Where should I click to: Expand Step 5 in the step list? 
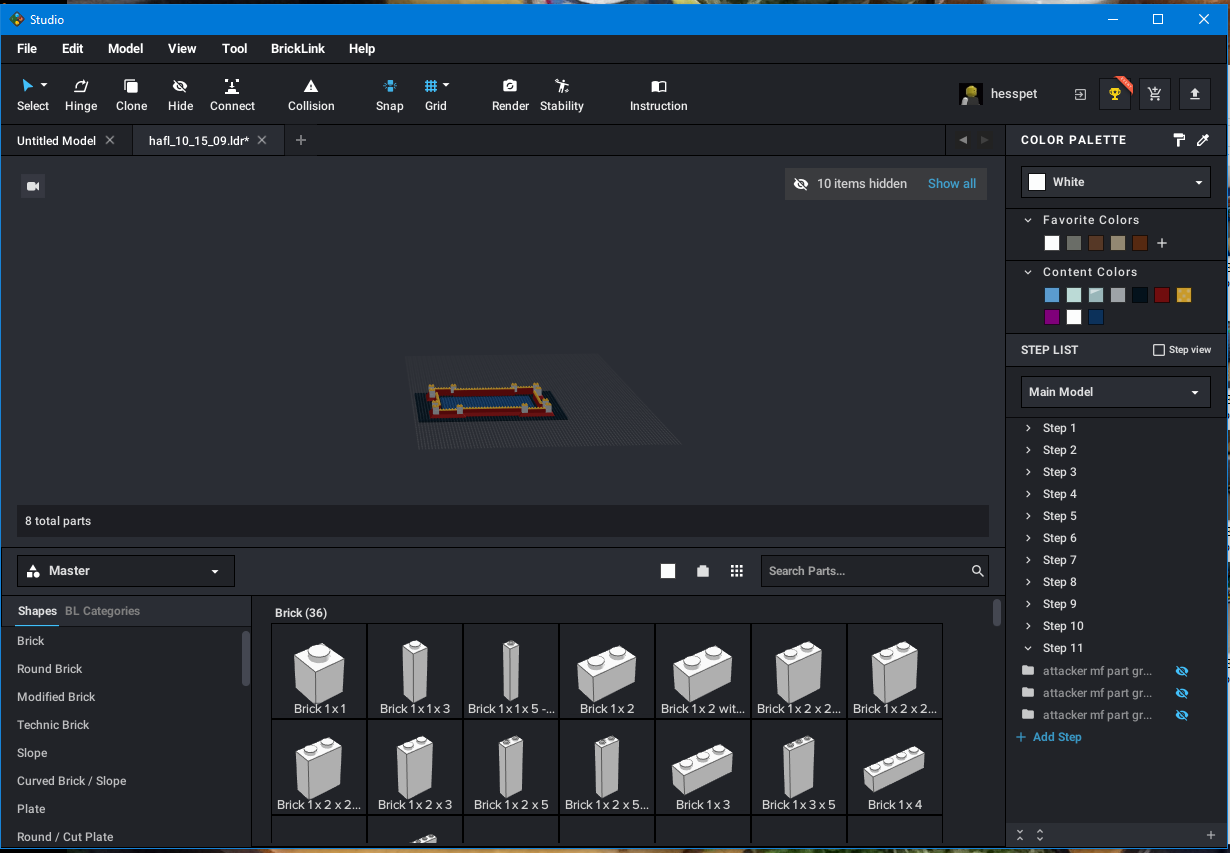tap(1028, 516)
